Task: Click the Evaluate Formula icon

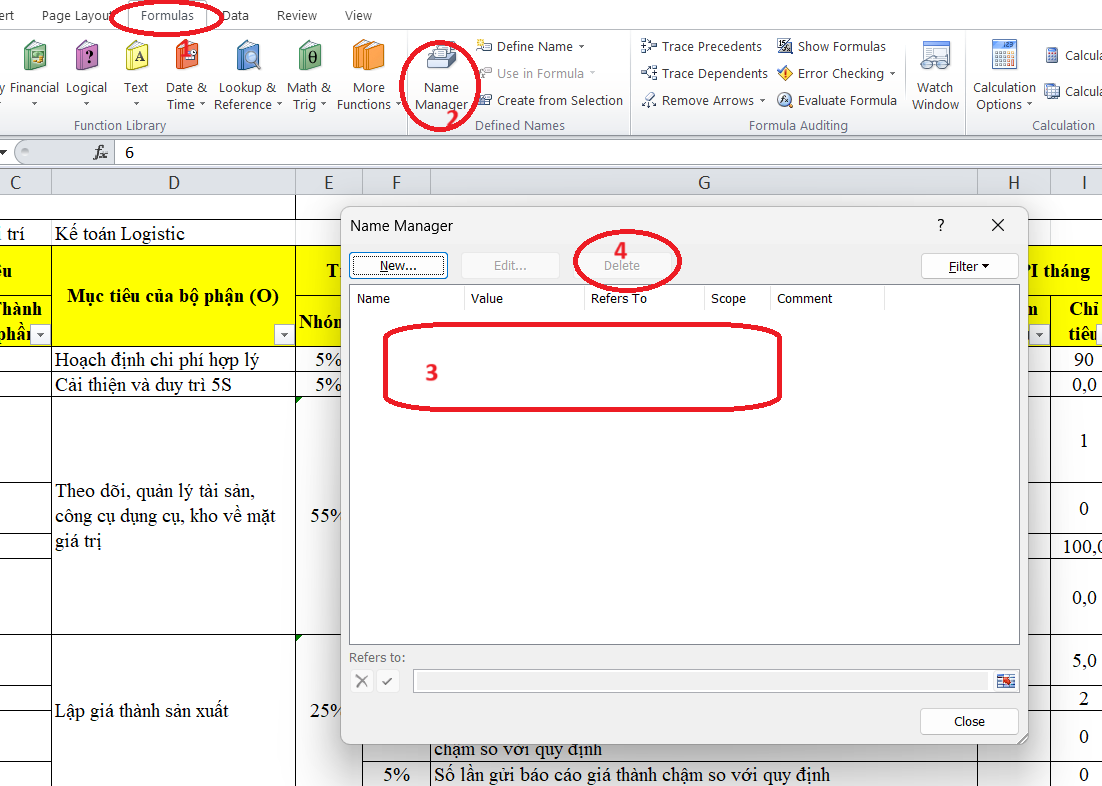Action: click(785, 100)
